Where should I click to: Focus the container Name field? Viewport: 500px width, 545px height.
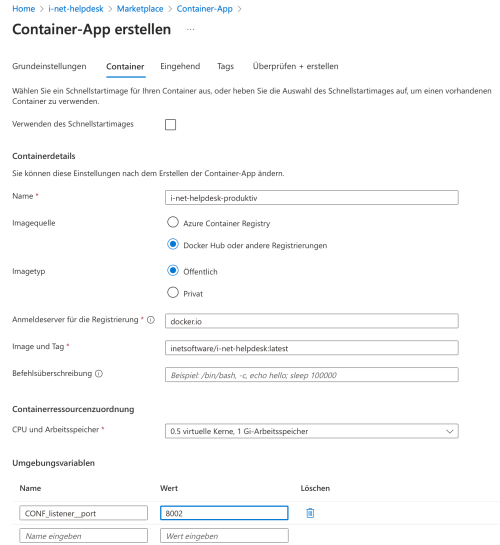[312, 198]
